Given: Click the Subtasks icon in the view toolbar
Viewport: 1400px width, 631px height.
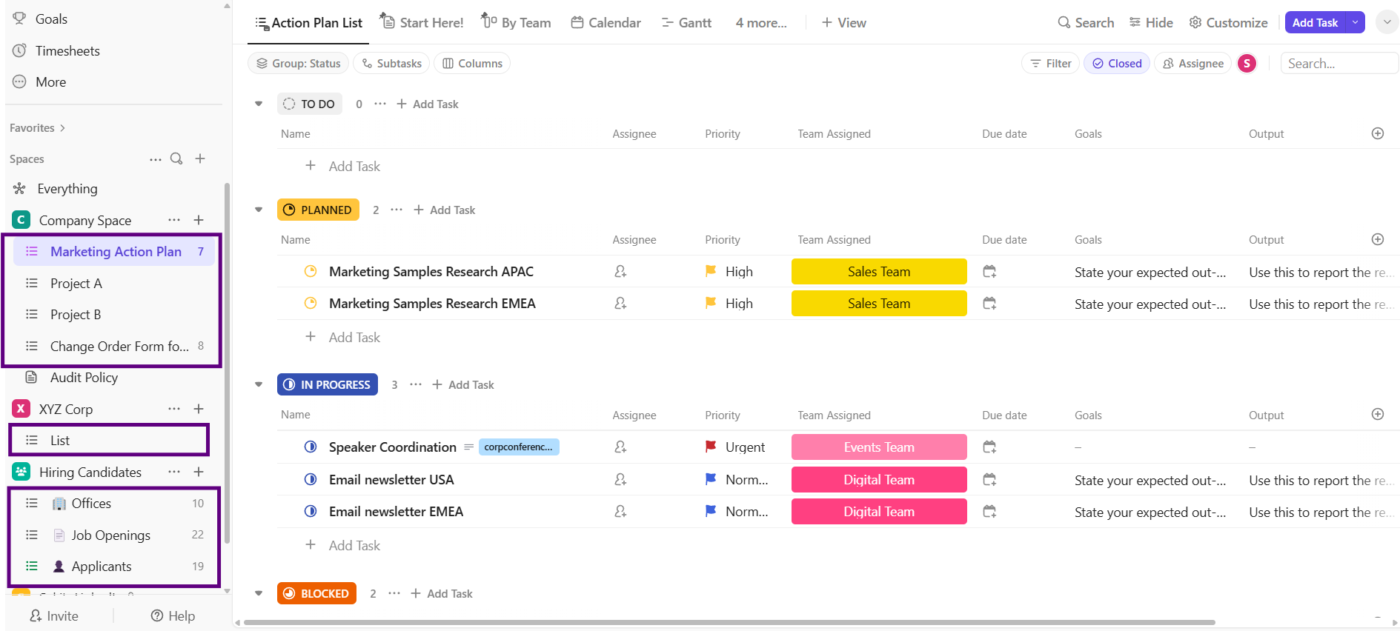Looking at the screenshot, I should pos(366,62).
